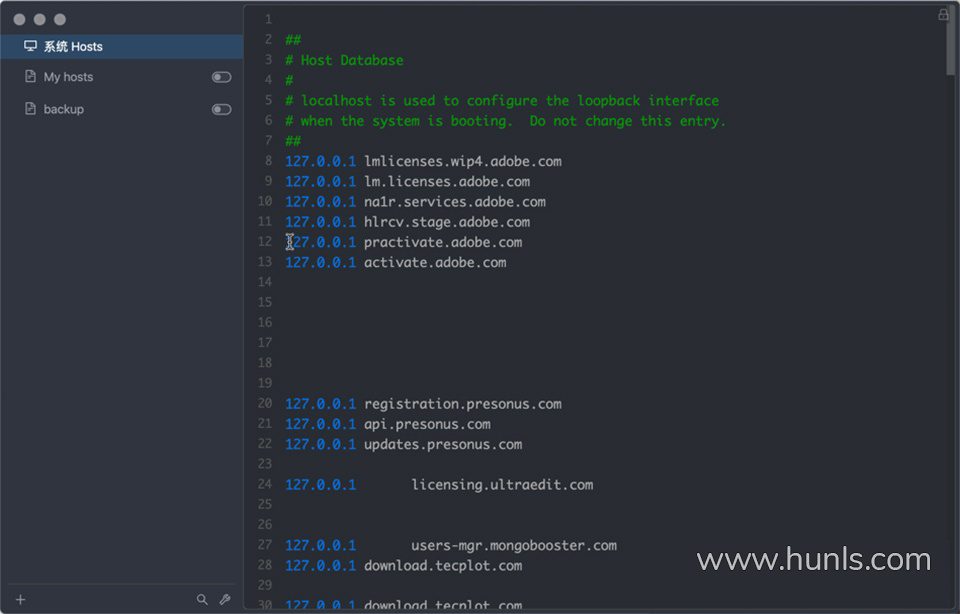Click the monitor icon beside 系统 Hosts
This screenshot has width=960, height=614.
coord(30,46)
